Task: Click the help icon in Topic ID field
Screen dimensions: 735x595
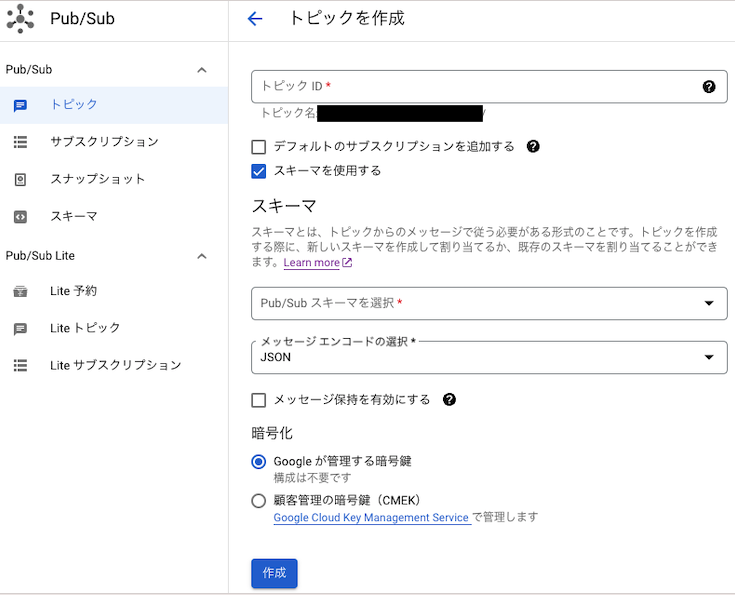Action: pos(709,87)
